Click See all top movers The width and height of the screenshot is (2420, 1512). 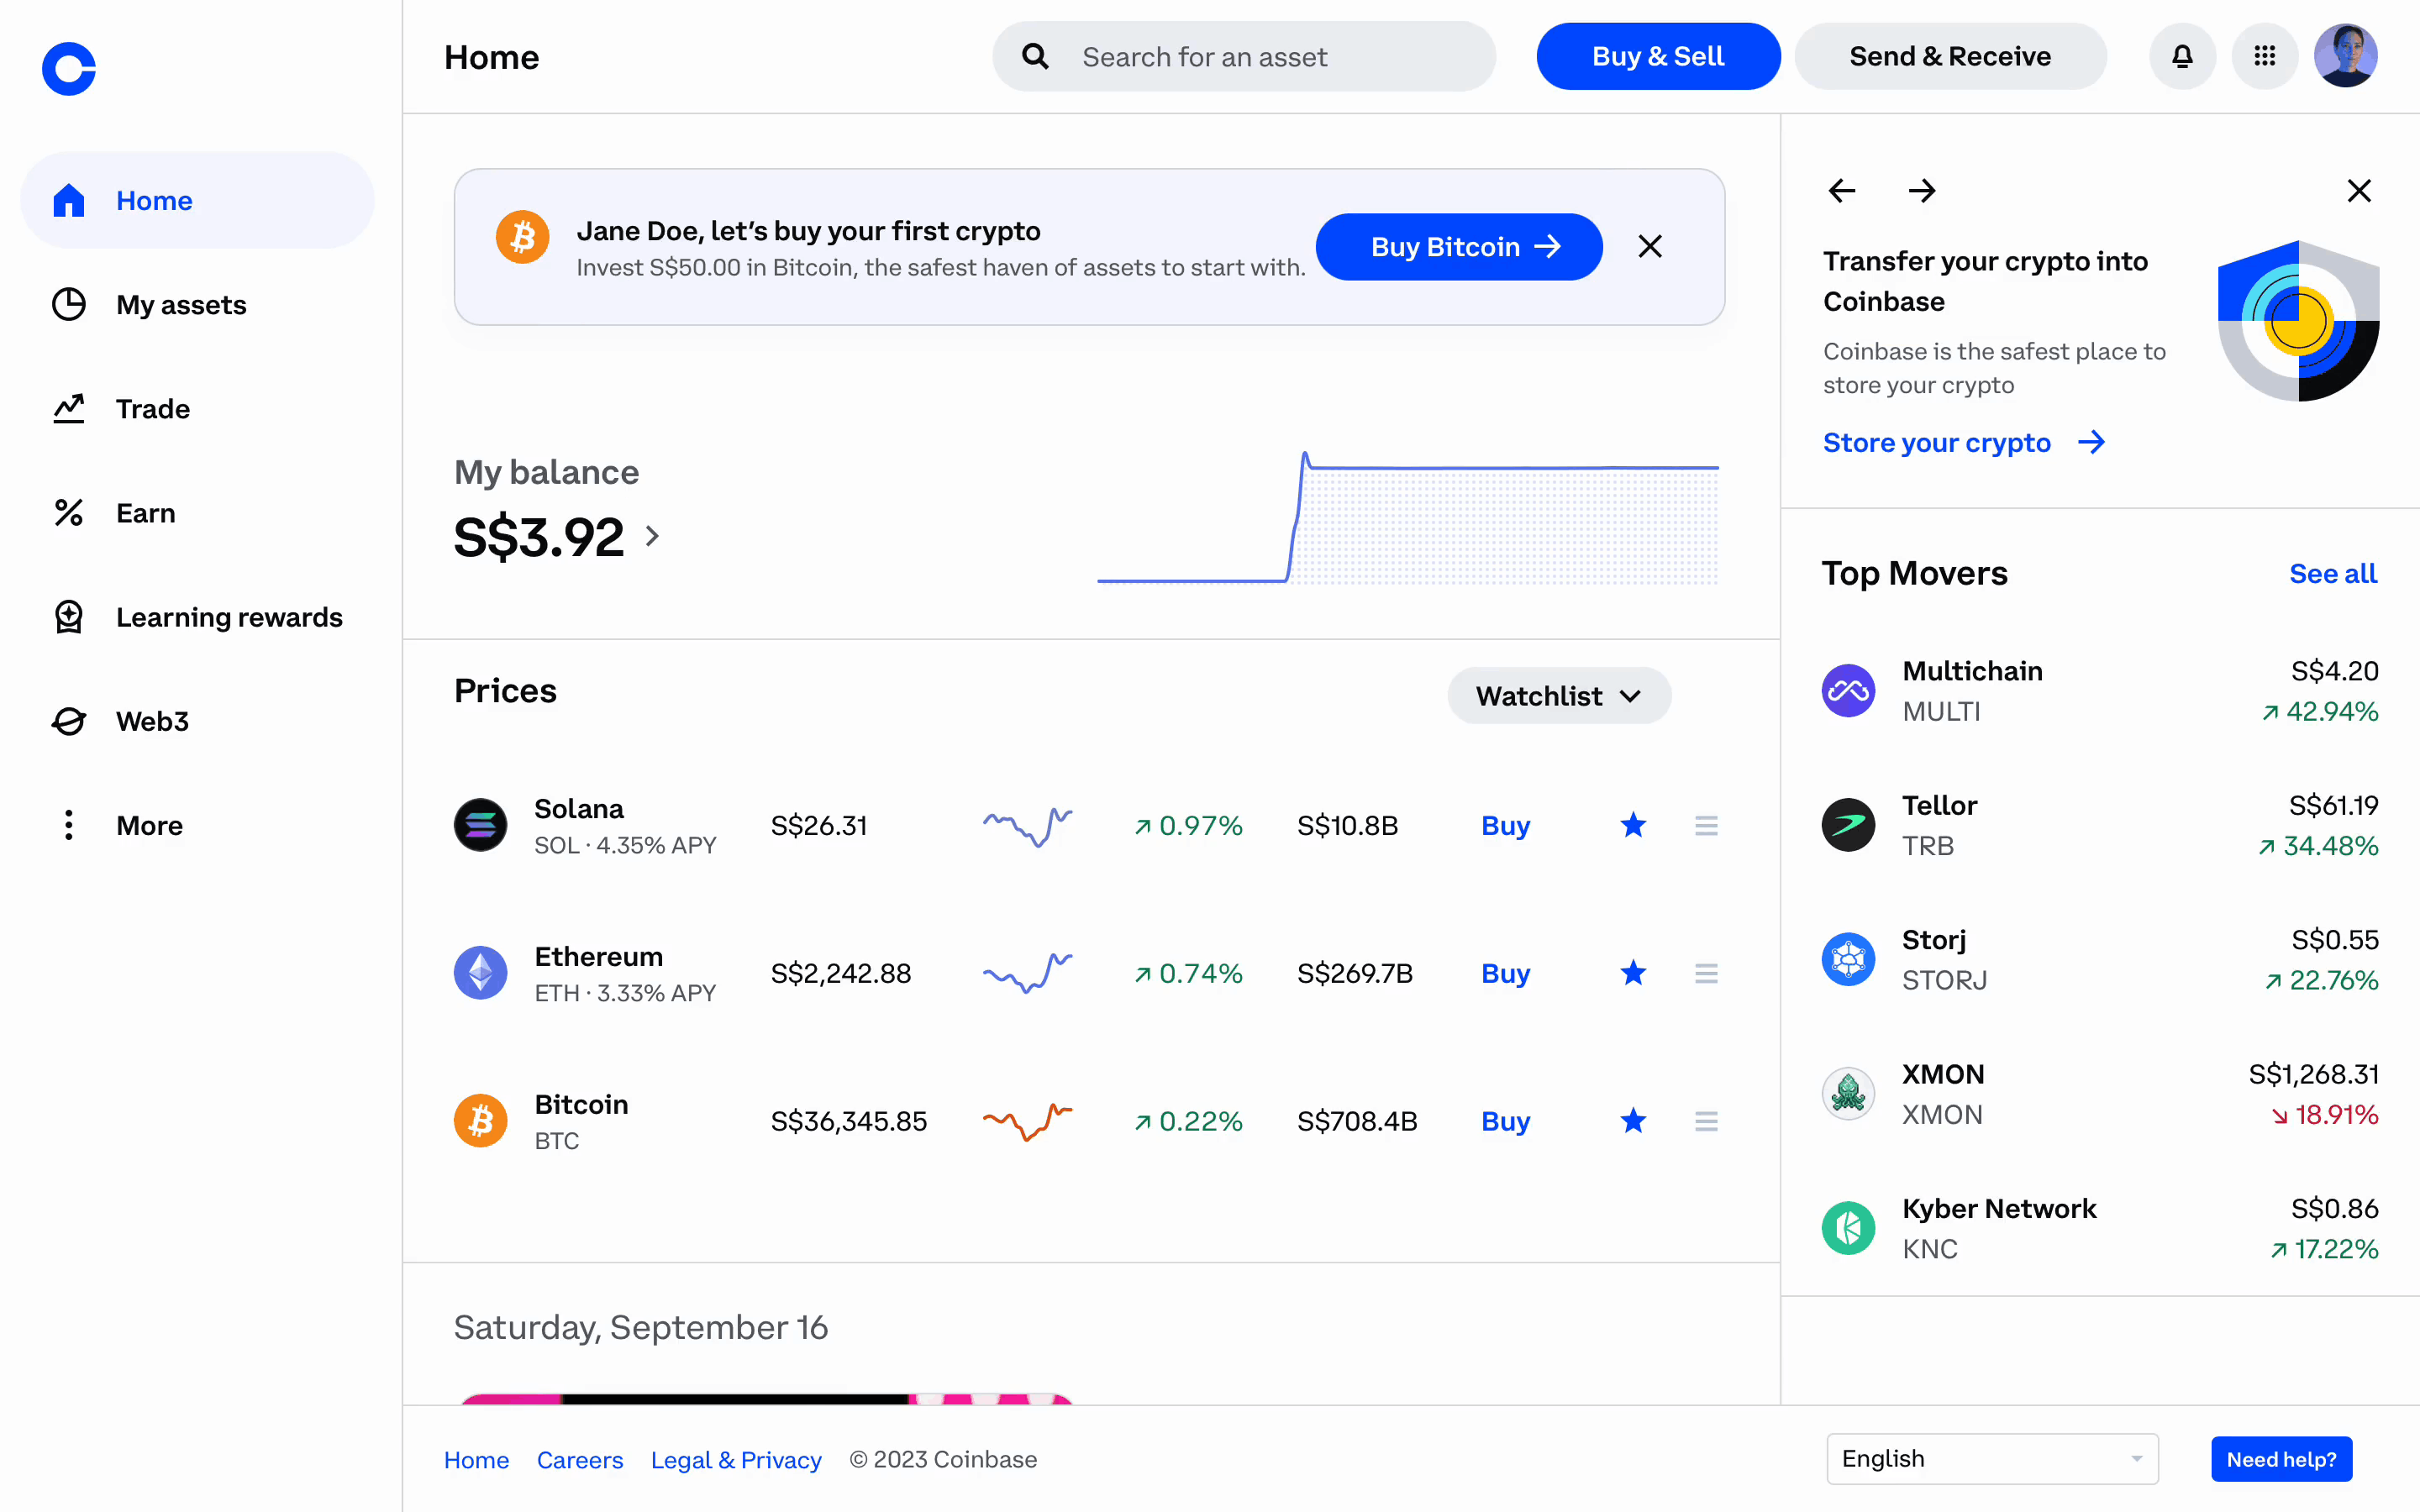[x=2332, y=574]
